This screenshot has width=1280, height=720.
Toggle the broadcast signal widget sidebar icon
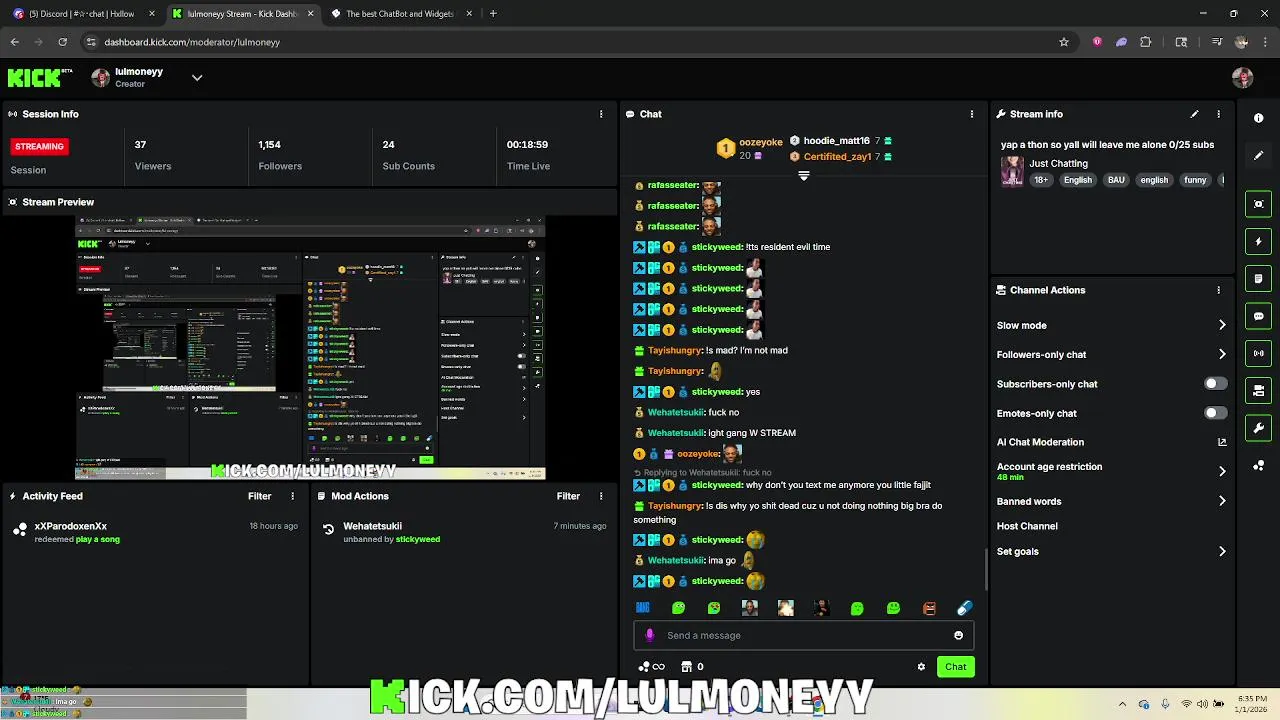1259,353
